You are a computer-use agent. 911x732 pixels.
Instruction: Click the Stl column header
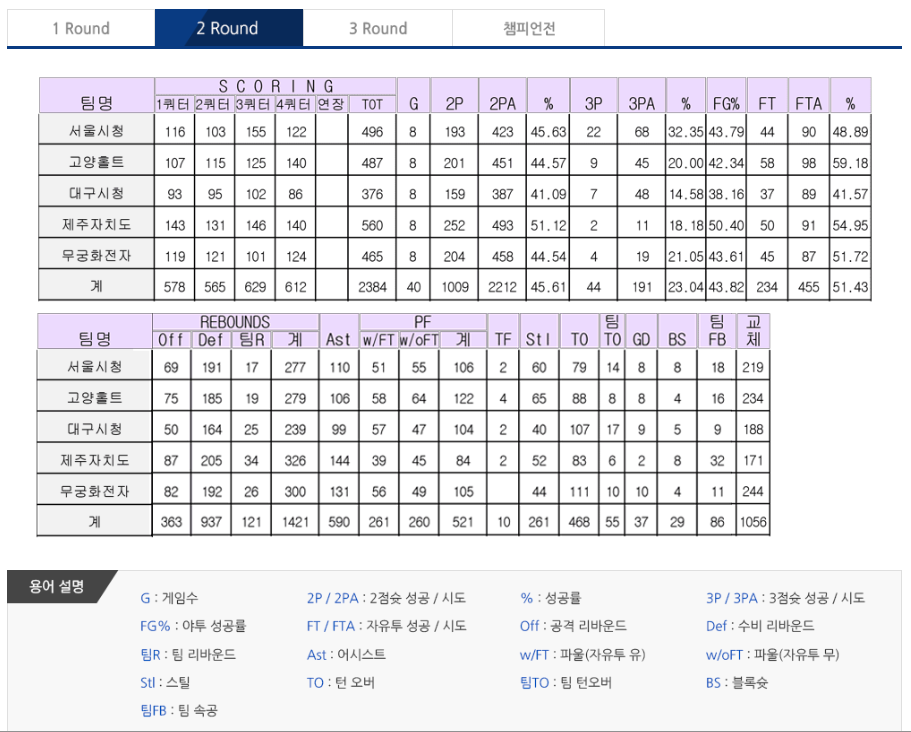pos(539,331)
